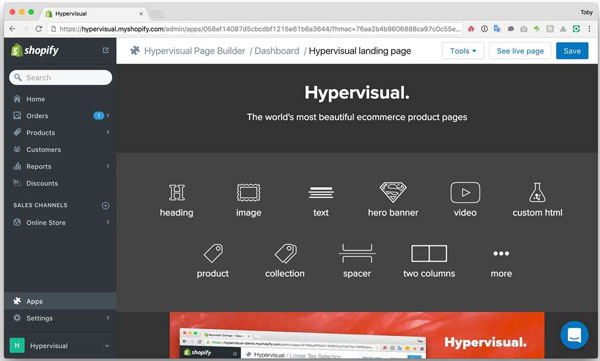The image size is (600, 361).
Task: Save the landing page
Action: pyautogui.click(x=572, y=51)
